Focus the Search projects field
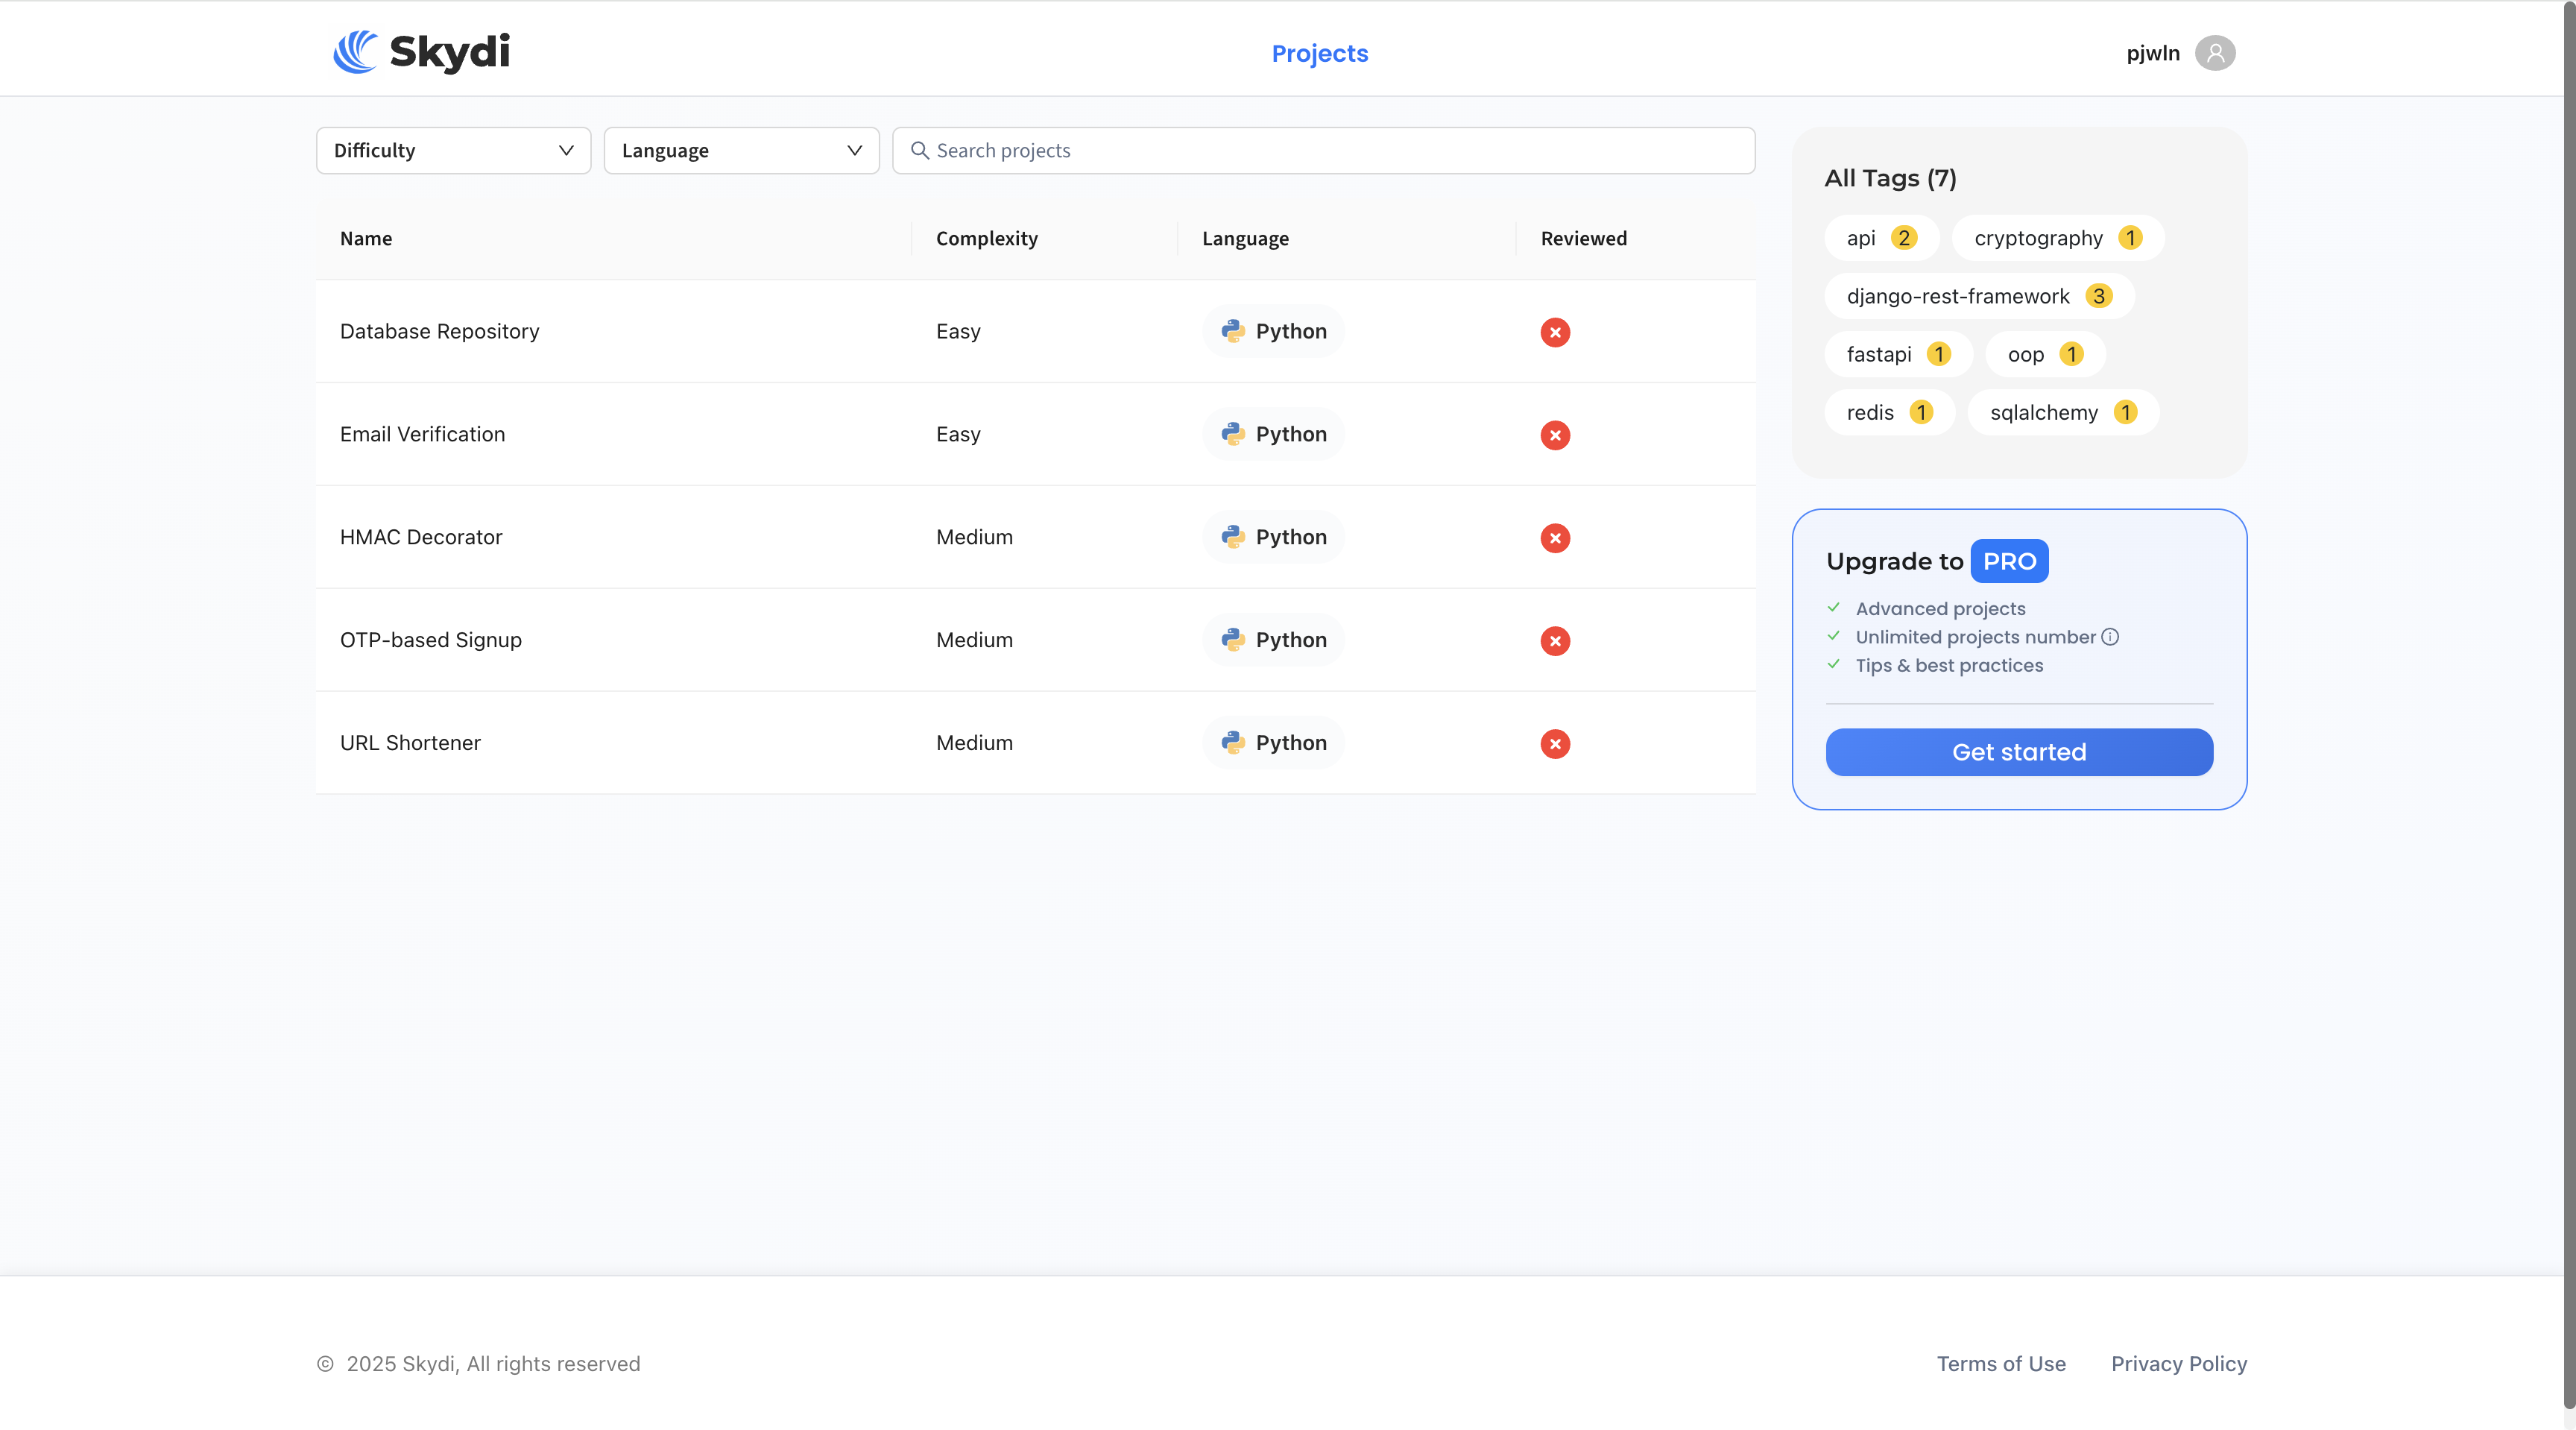The width and height of the screenshot is (2576, 1430). coord(1323,150)
